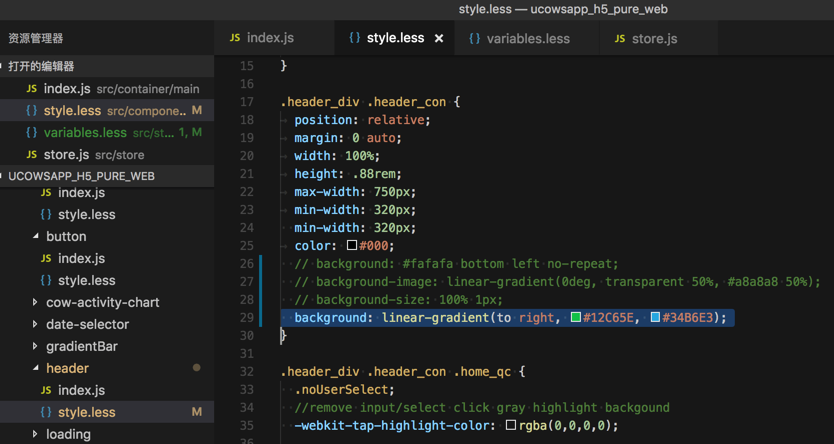Open the gradientBar folder in explorer
The image size is (834, 444).
[81, 346]
